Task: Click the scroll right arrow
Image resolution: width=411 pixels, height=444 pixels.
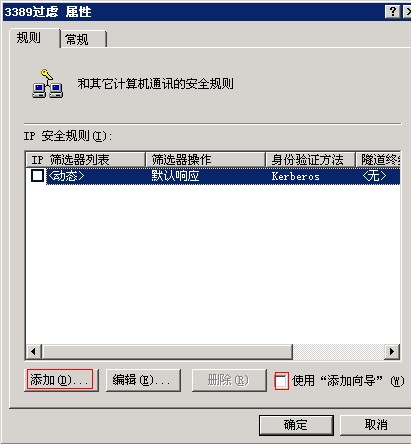Action: coord(392,351)
